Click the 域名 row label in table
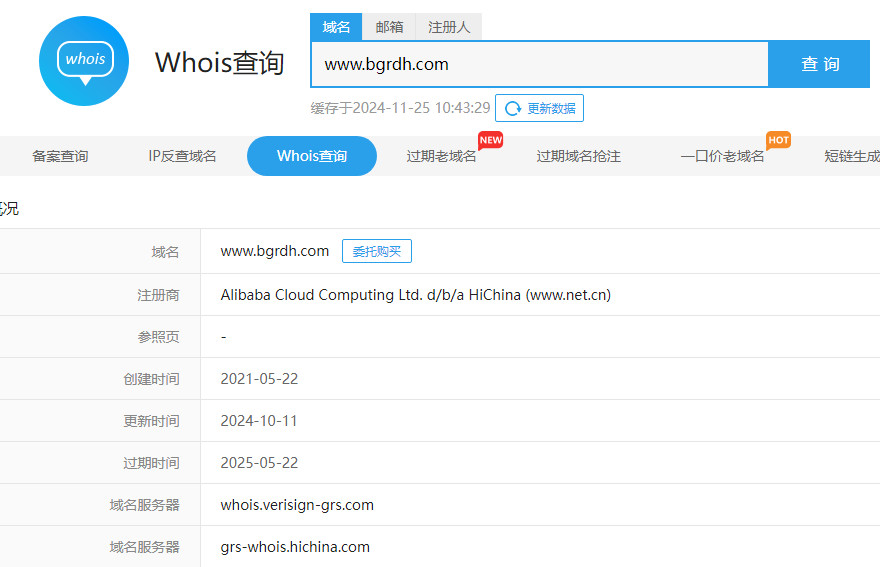880x567 pixels. click(x=165, y=252)
